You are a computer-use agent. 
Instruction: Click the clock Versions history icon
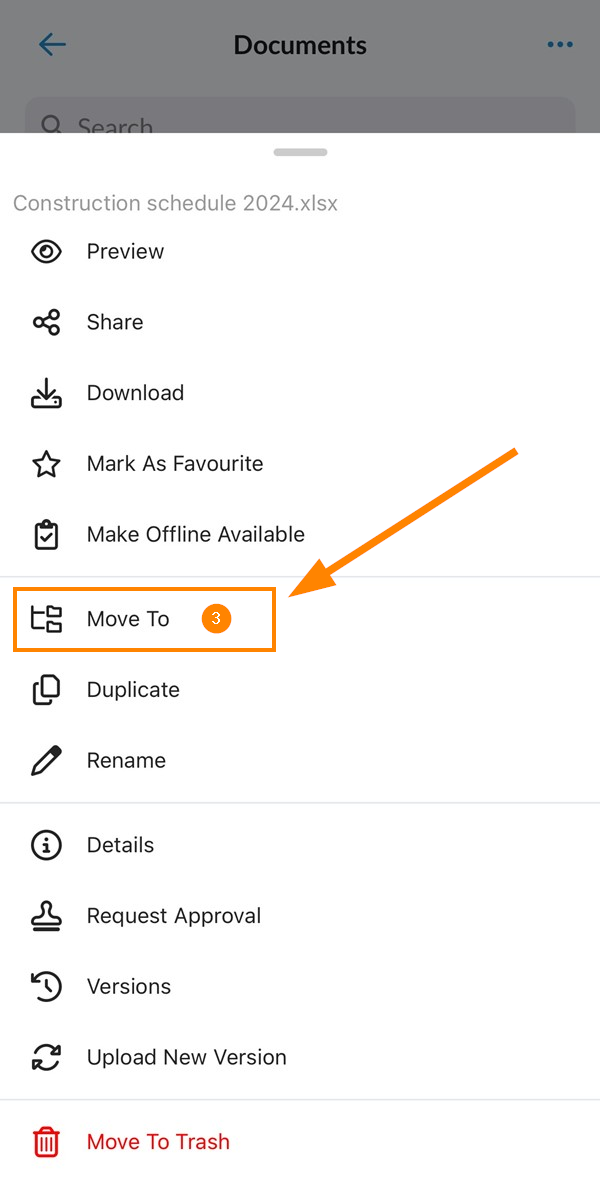point(46,986)
